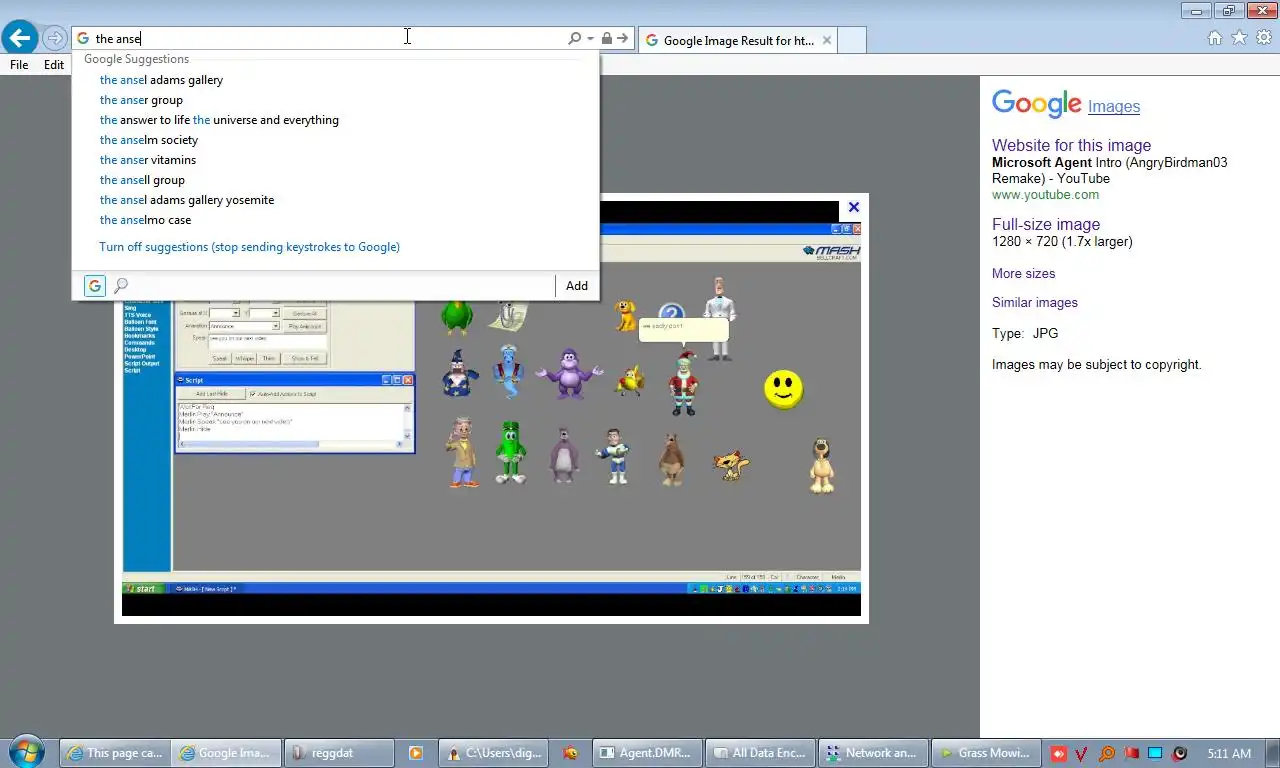Open the Images link beside Google logo
Image resolution: width=1280 pixels, height=768 pixels.
coord(1114,106)
